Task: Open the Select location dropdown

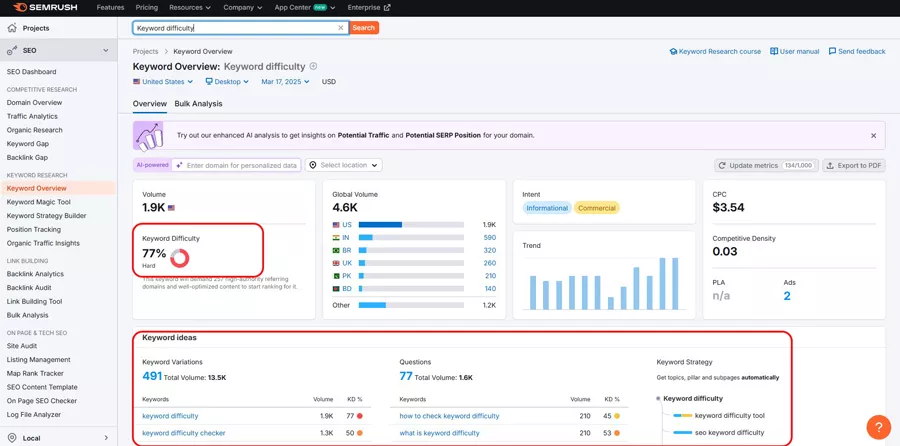Action: coord(343,165)
